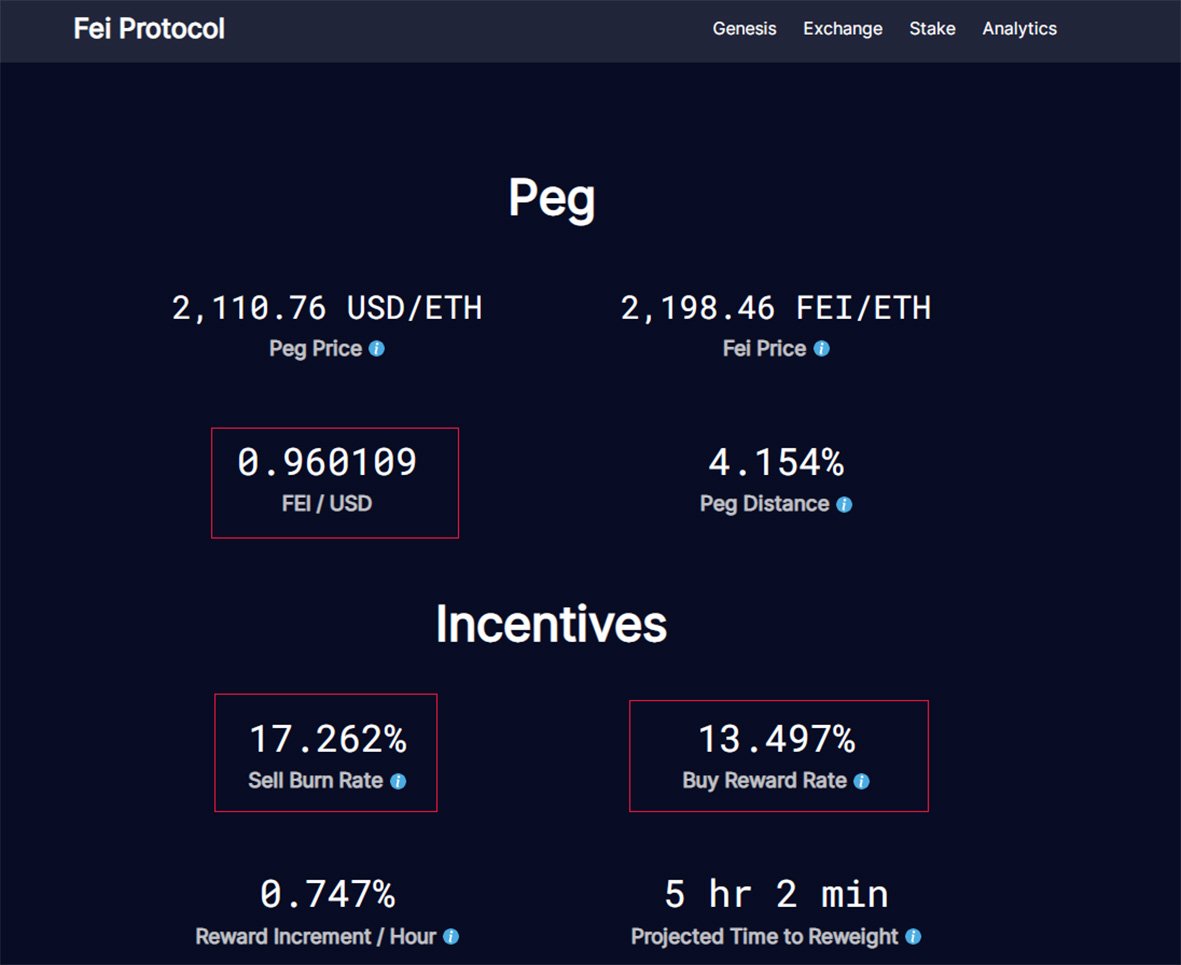This screenshot has height=965, width=1181.
Task: Select the 0.960109 FEI / USD value
Action: point(327,463)
